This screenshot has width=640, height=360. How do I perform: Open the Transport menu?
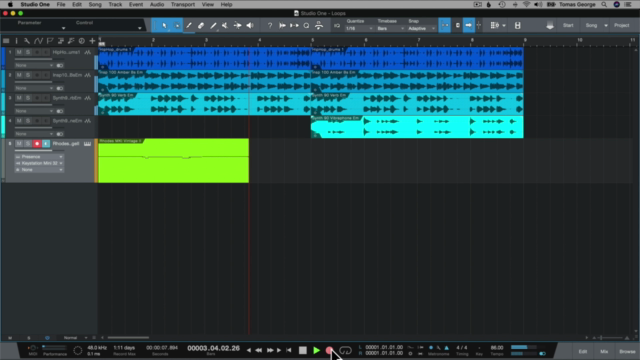click(x=182, y=4)
